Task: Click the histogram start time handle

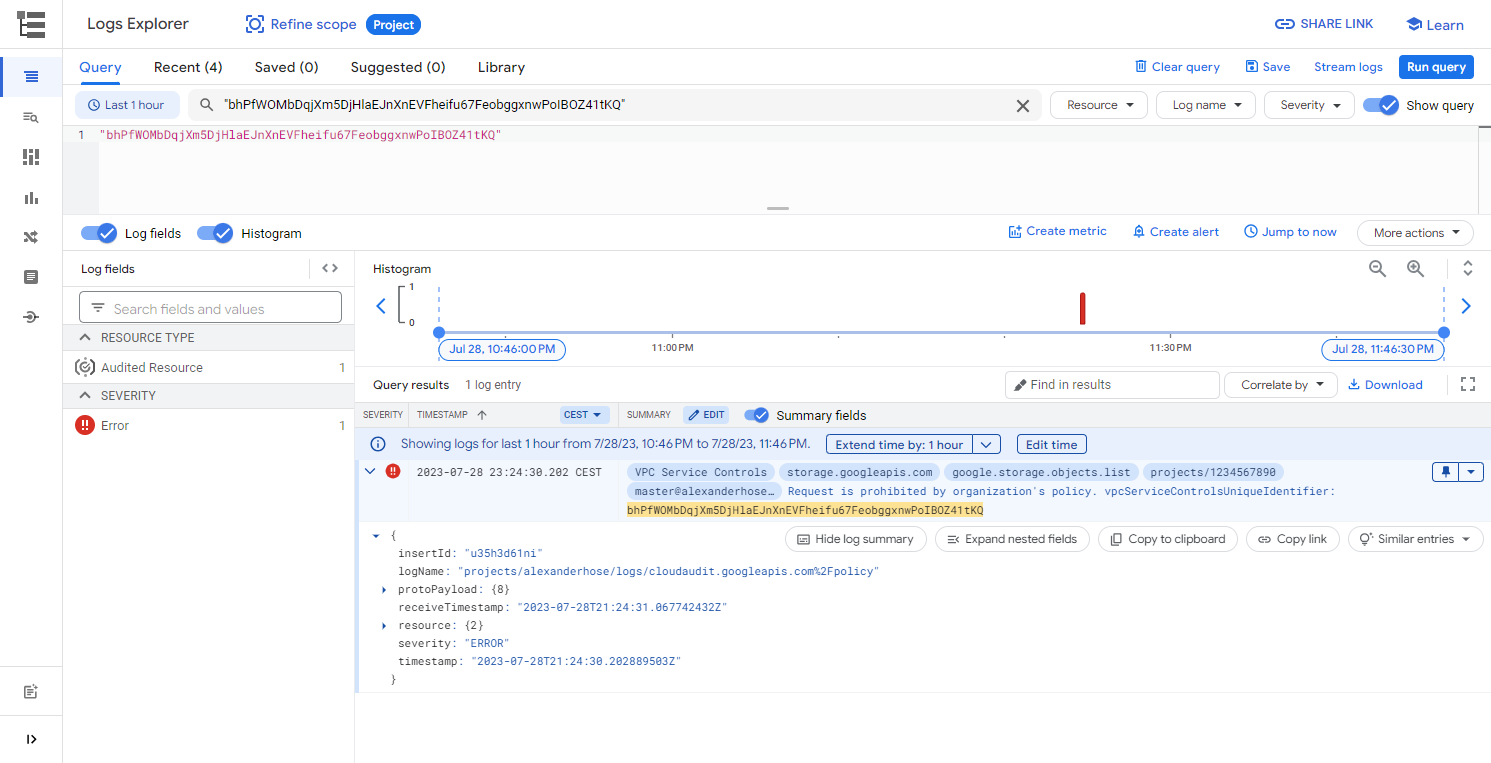Action: point(439,332)
